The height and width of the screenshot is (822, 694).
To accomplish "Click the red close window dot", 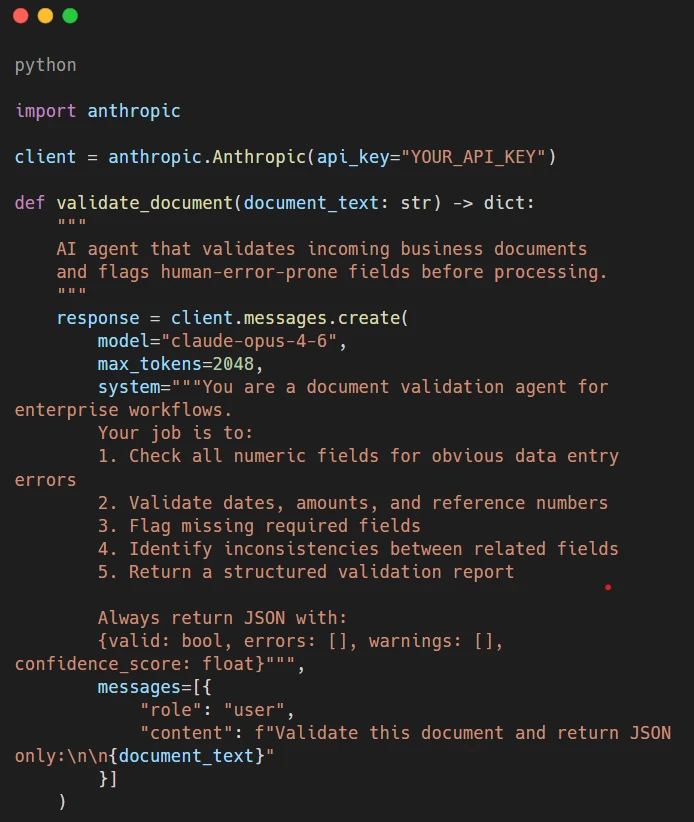I will (21, 16).
